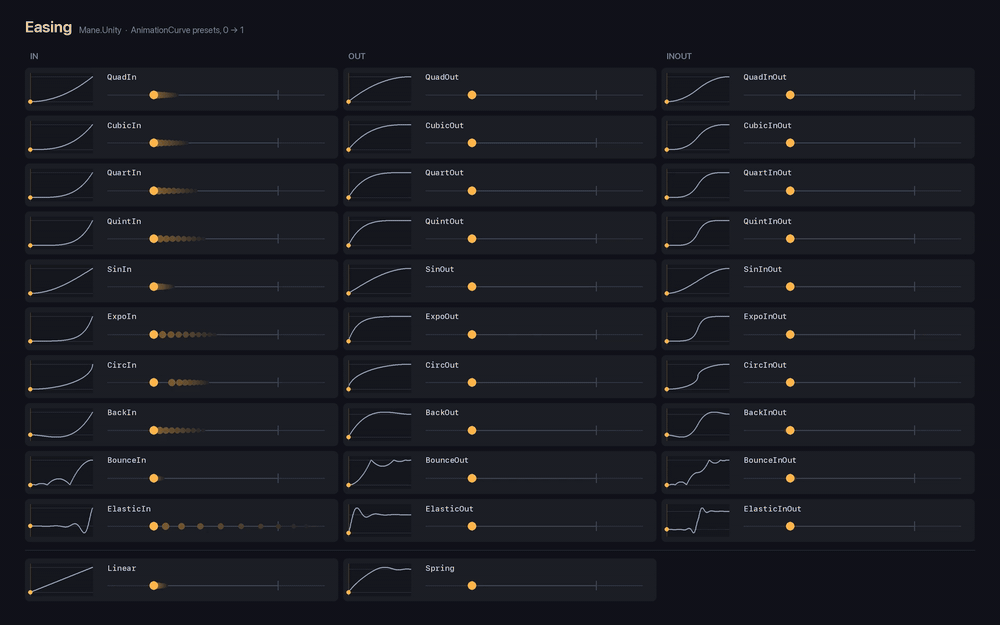Click the SinOut curve graph
This screenshot has height=625, width=1000.
point(379,281)
